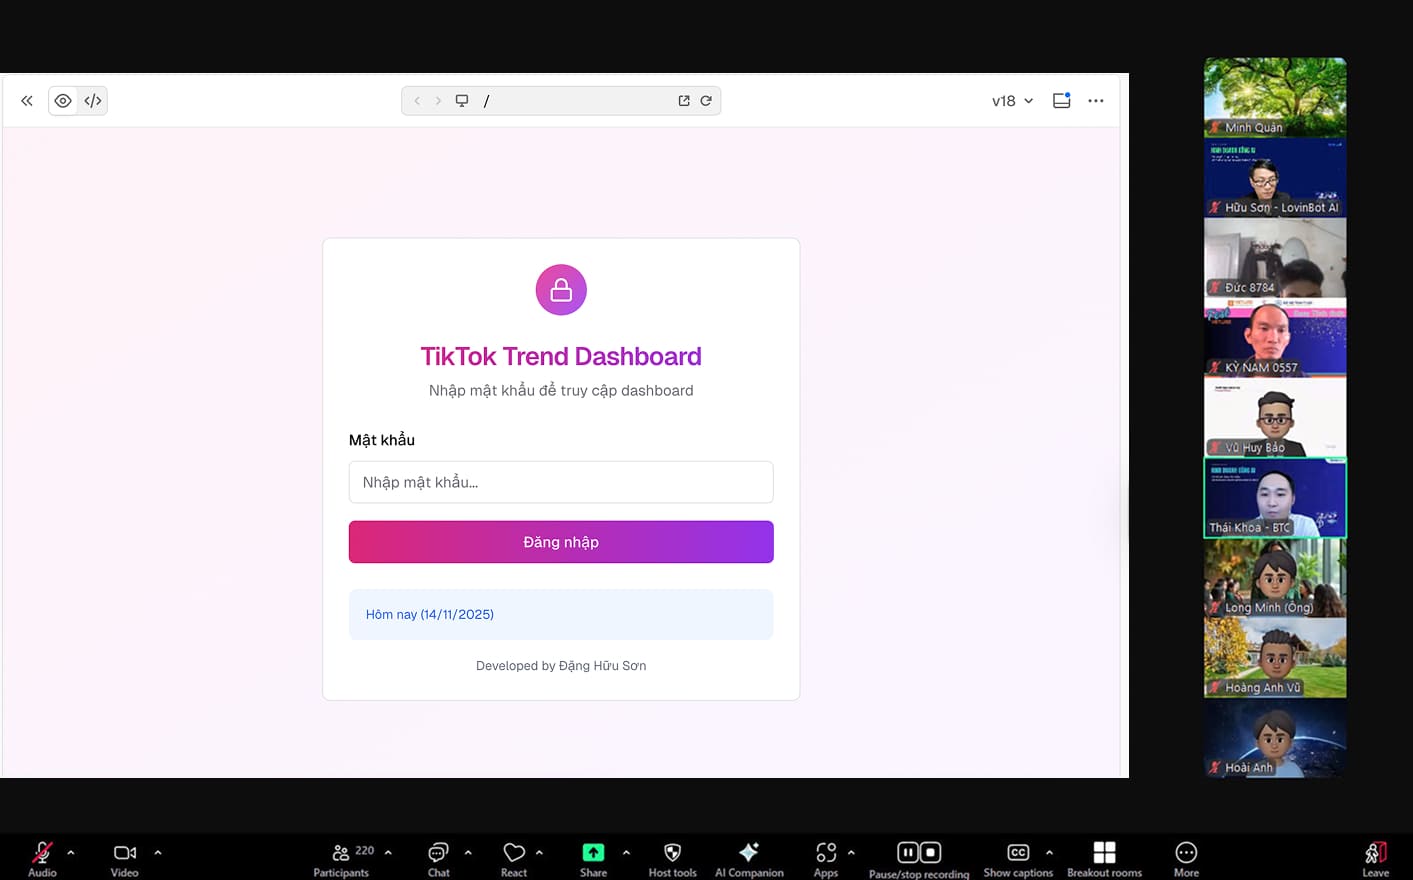Open the Chat panel
Screen dimensions: 1413x880
[438, 857]
